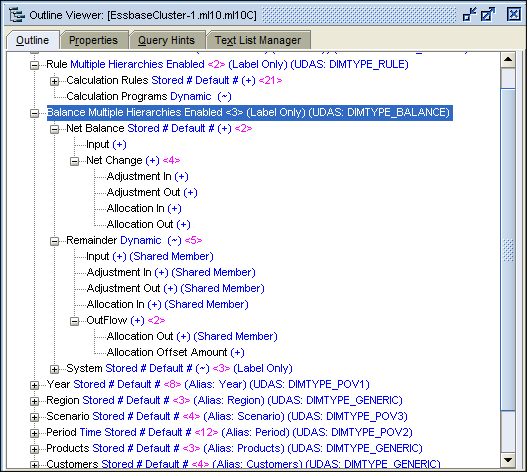Image resolution: width=527 pixels, height=472 pixels.
Task: Collapse the OutFlow node
Action: click(74, 321)
